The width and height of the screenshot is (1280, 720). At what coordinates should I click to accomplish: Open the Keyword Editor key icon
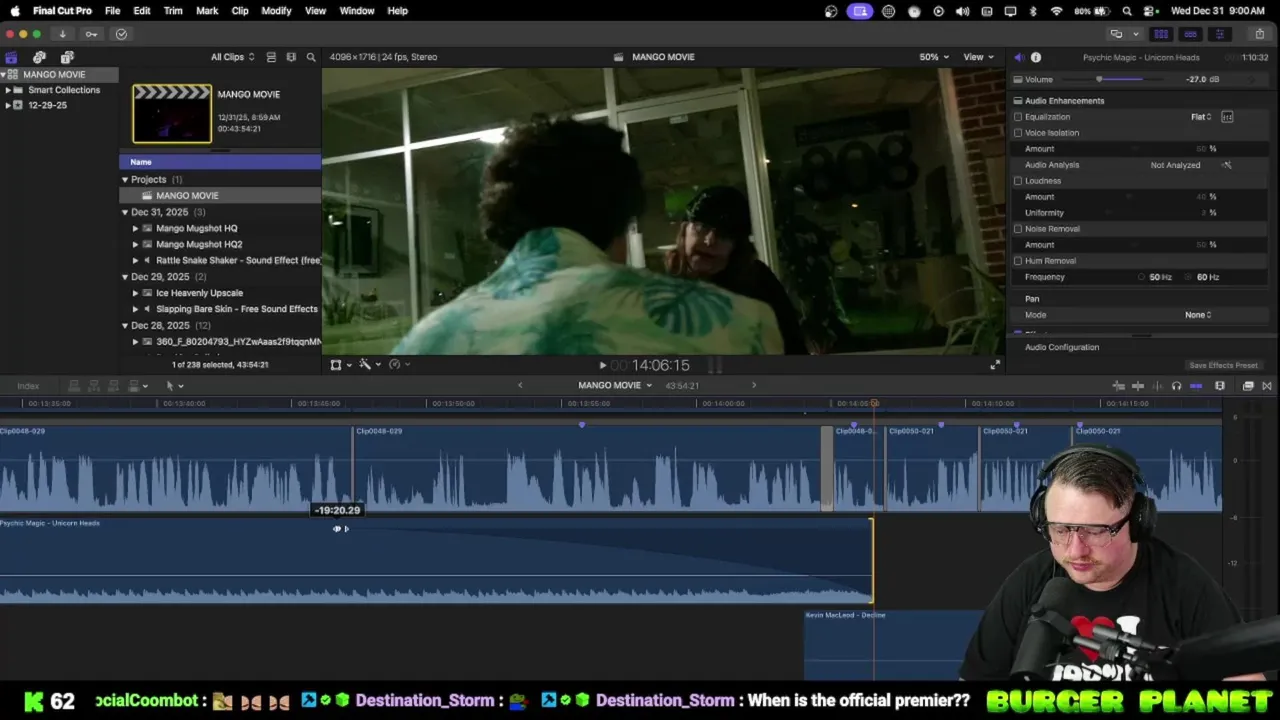pyautogui.click(x=91, y=34)
